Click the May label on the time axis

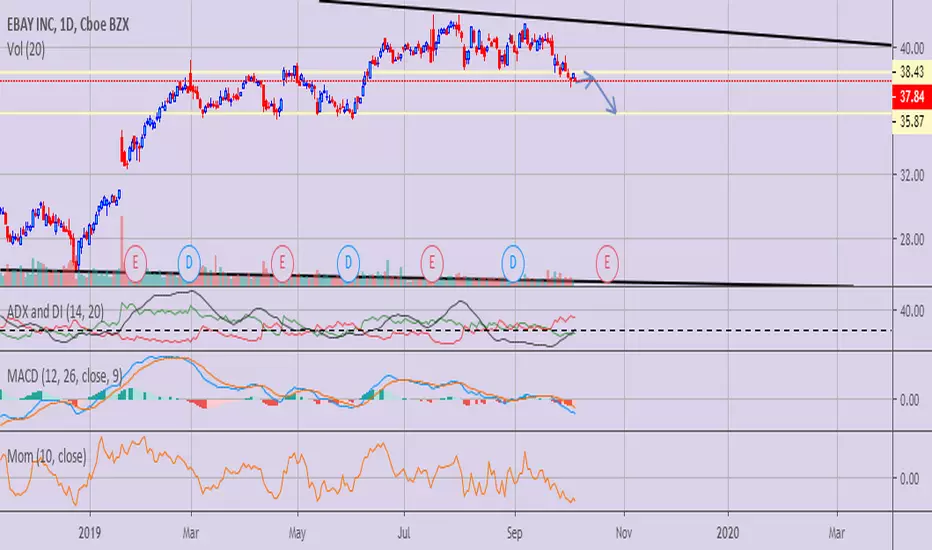[297, 533]
